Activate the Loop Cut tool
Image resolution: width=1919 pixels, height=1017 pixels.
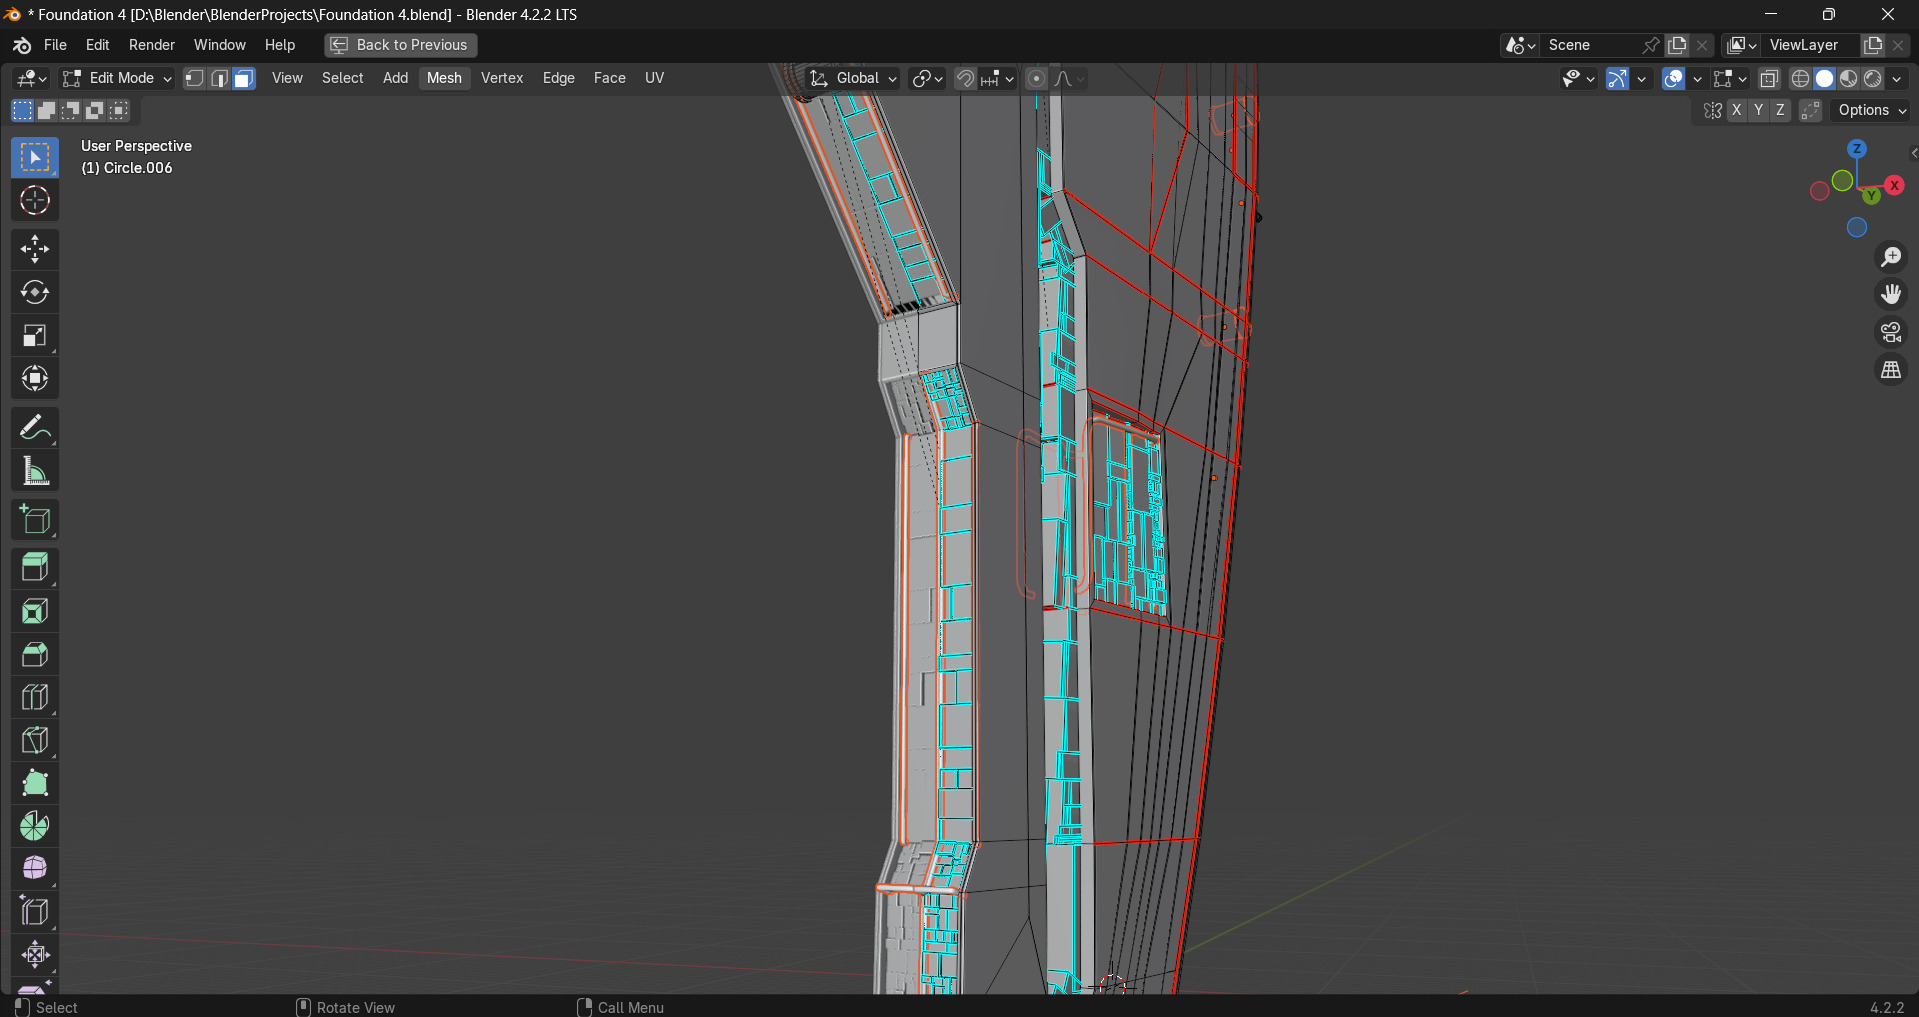(x=35, y=697)
